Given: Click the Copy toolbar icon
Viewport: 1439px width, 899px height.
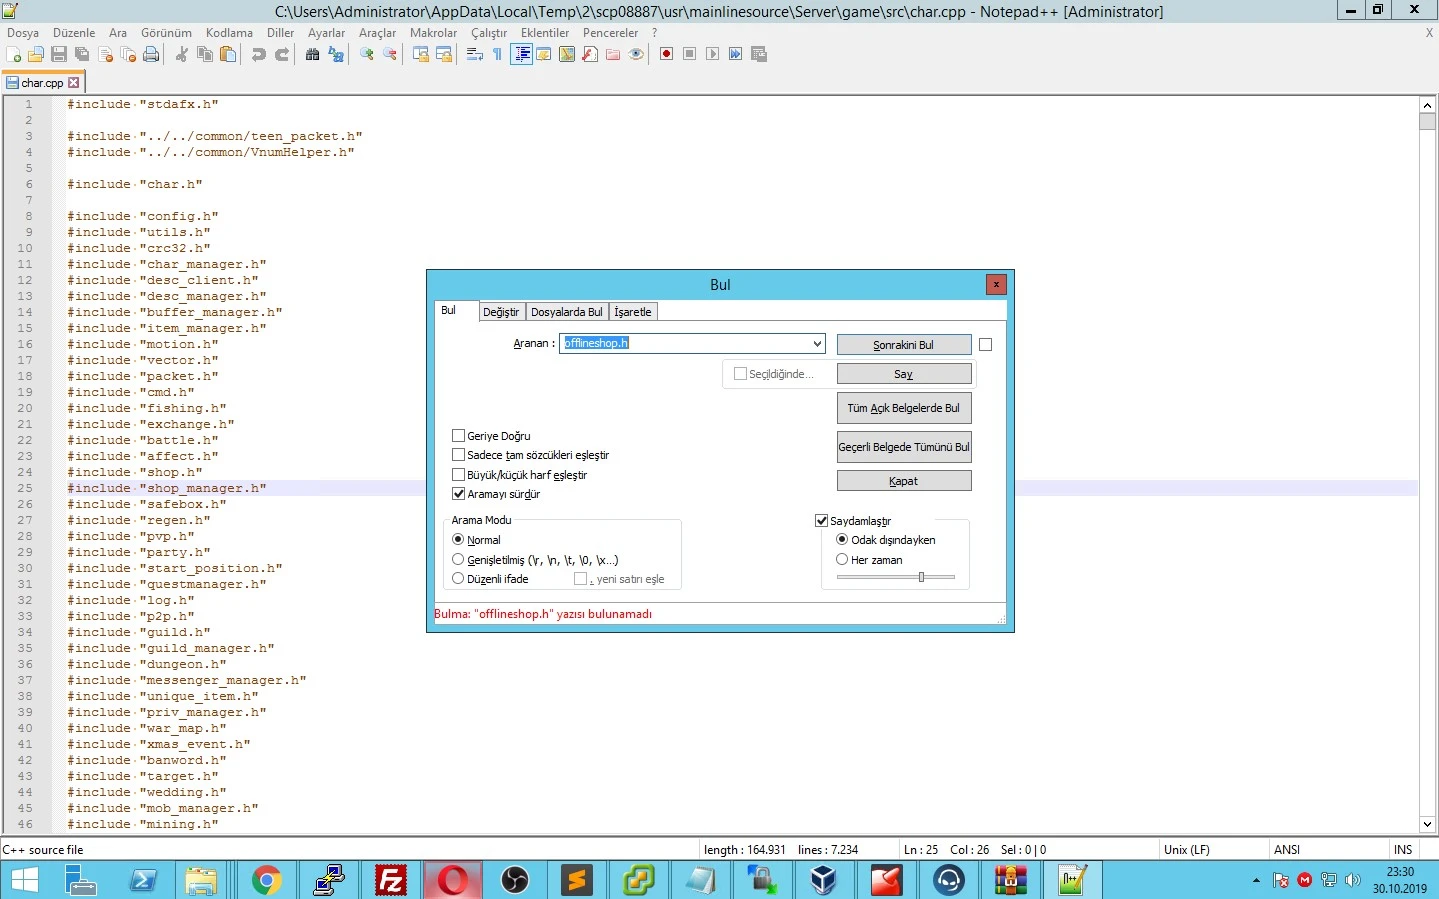Looking at the screenshot, I should point(205,54).
